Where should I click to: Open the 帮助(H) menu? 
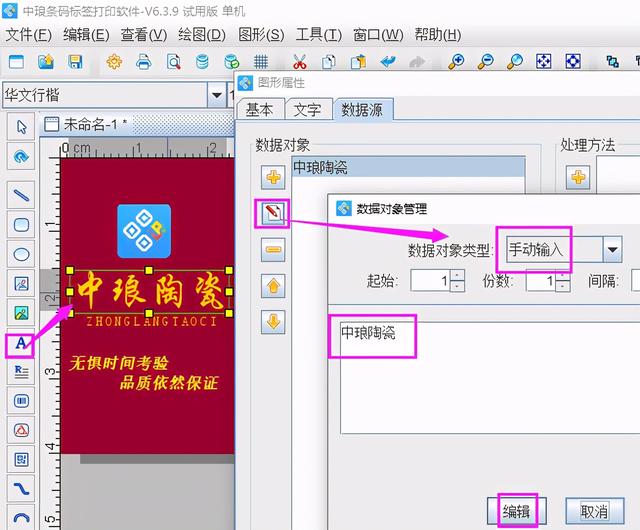438,35
